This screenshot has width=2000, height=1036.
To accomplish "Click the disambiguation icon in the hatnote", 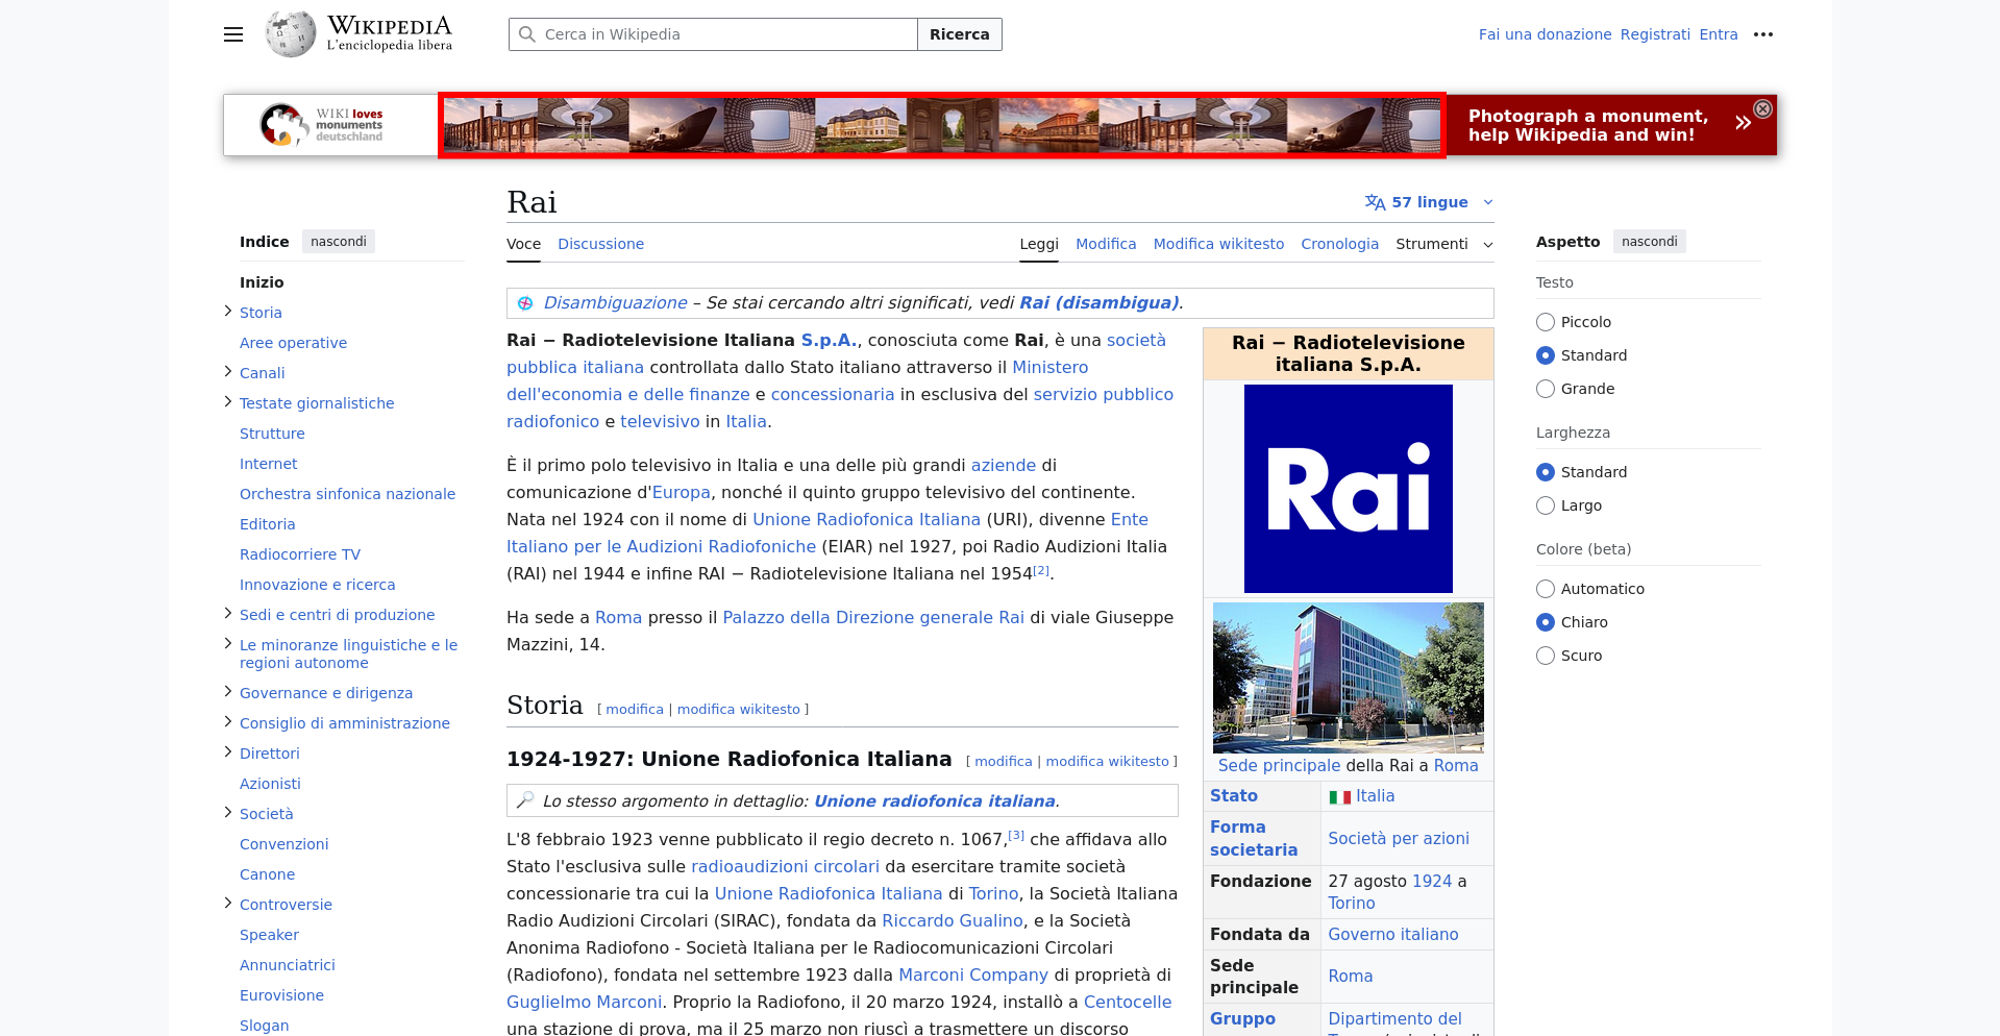I will click(x=525, y=303).
